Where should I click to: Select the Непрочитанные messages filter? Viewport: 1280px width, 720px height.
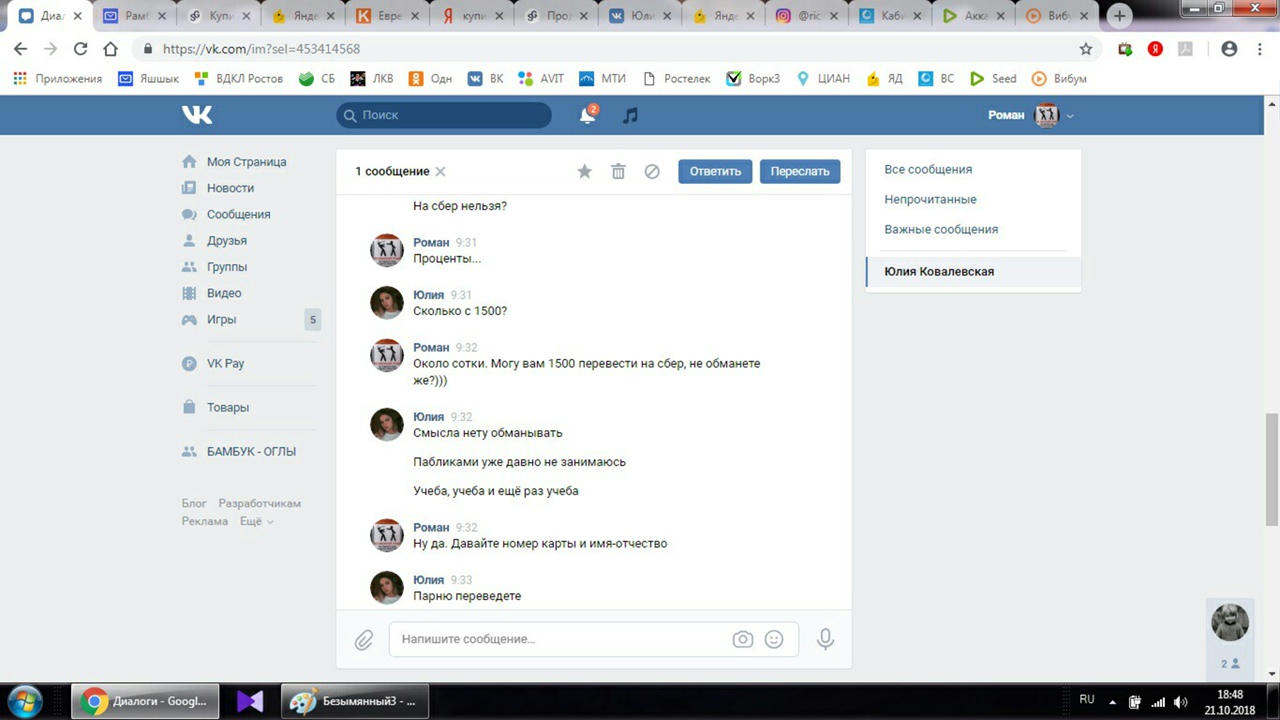(x=930, y=199)
